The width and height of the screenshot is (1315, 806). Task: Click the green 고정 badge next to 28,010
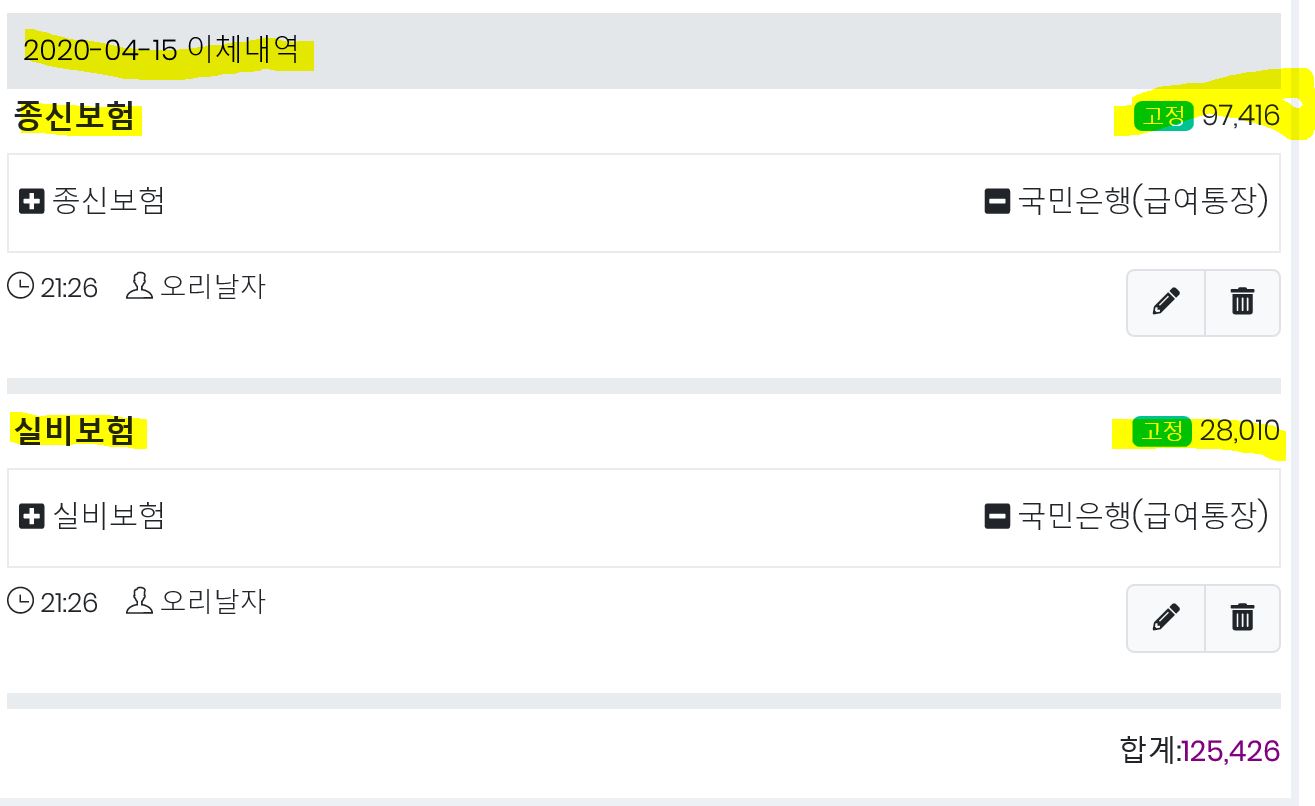pyautogui.click(x=1162, y=432)
